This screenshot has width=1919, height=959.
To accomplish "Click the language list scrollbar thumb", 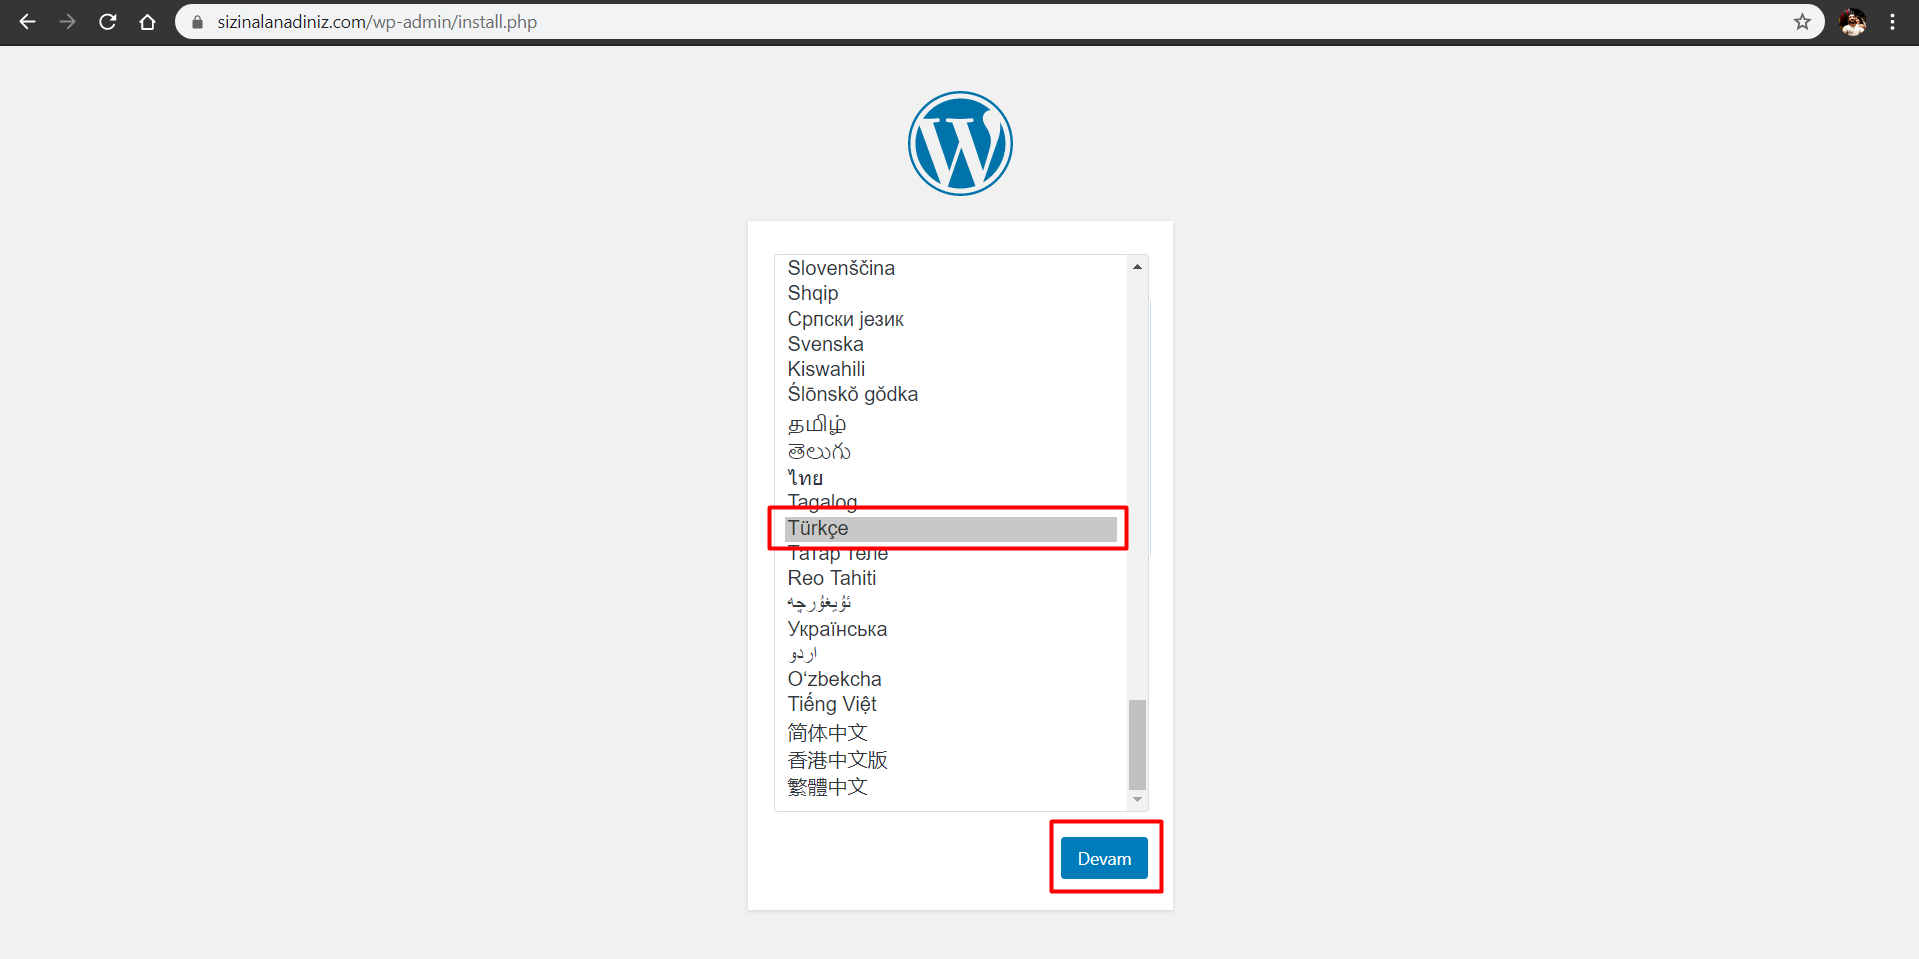I will 1137,745.
